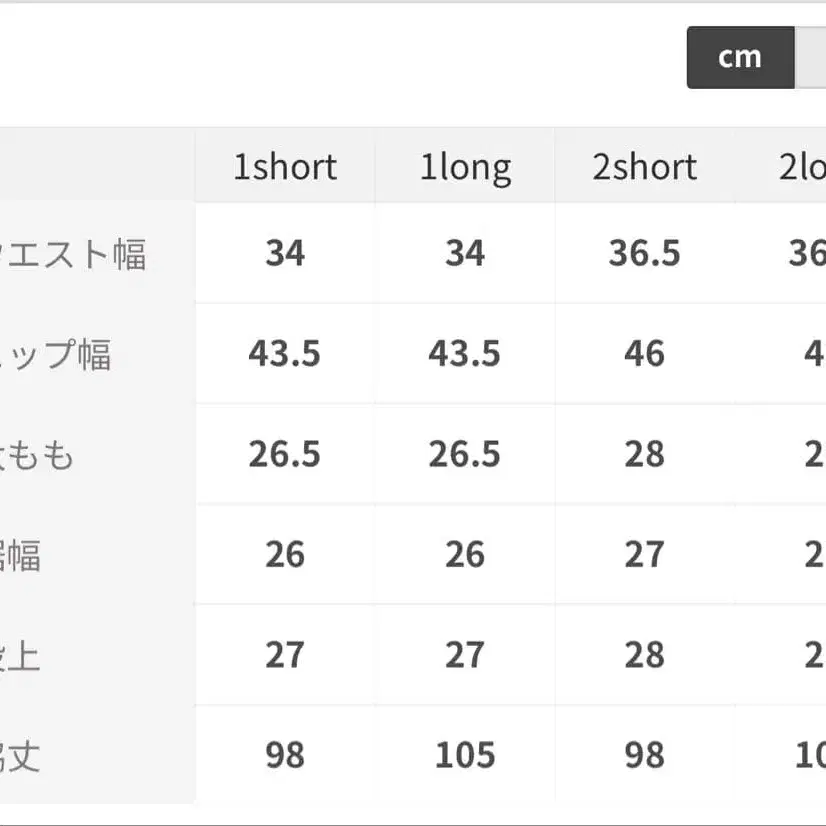Click the 1long column header
The image size is (826, 826).
pyautogui.click(x=465, y=167)
